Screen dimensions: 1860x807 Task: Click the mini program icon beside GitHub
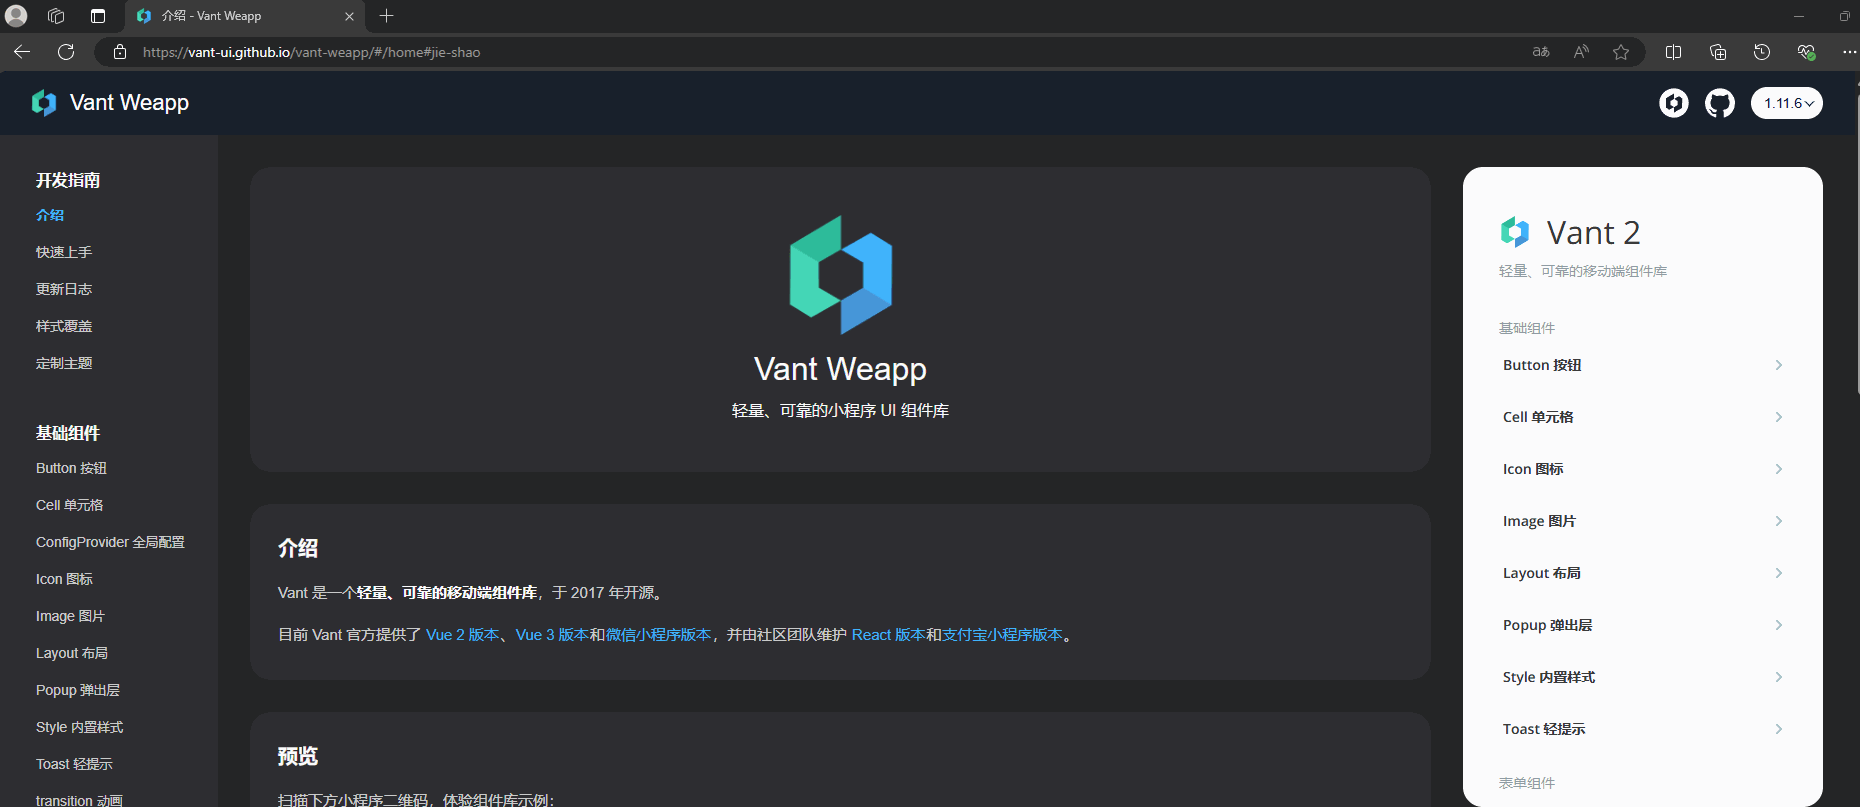tap(1674, 103)
